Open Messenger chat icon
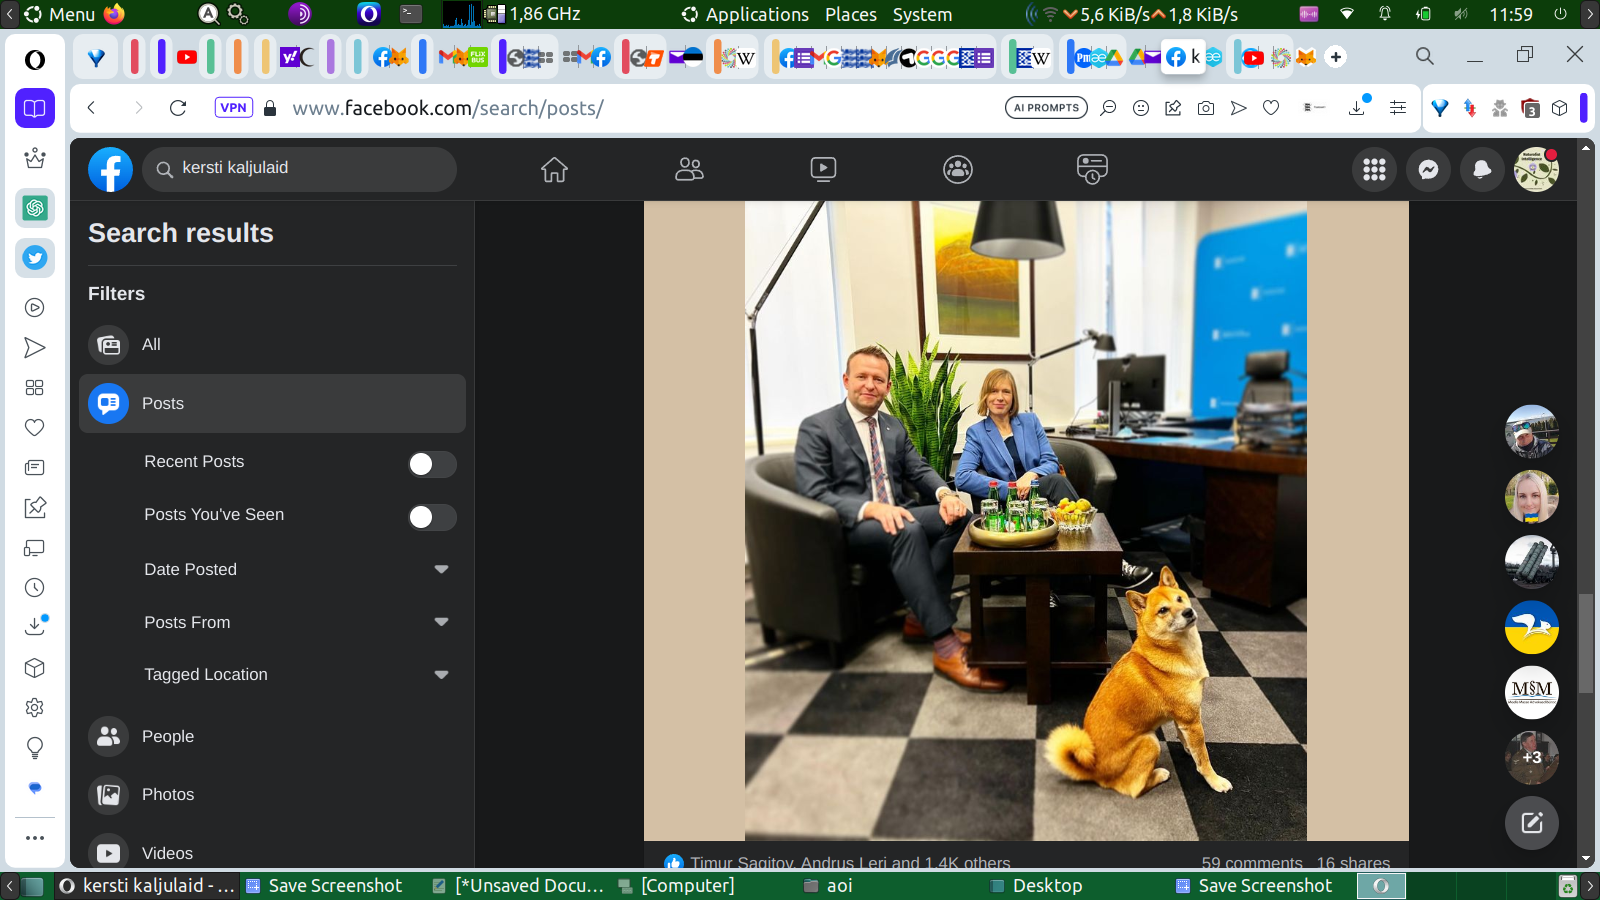This screenshot has height=900, width=1600. (1428, 170)
